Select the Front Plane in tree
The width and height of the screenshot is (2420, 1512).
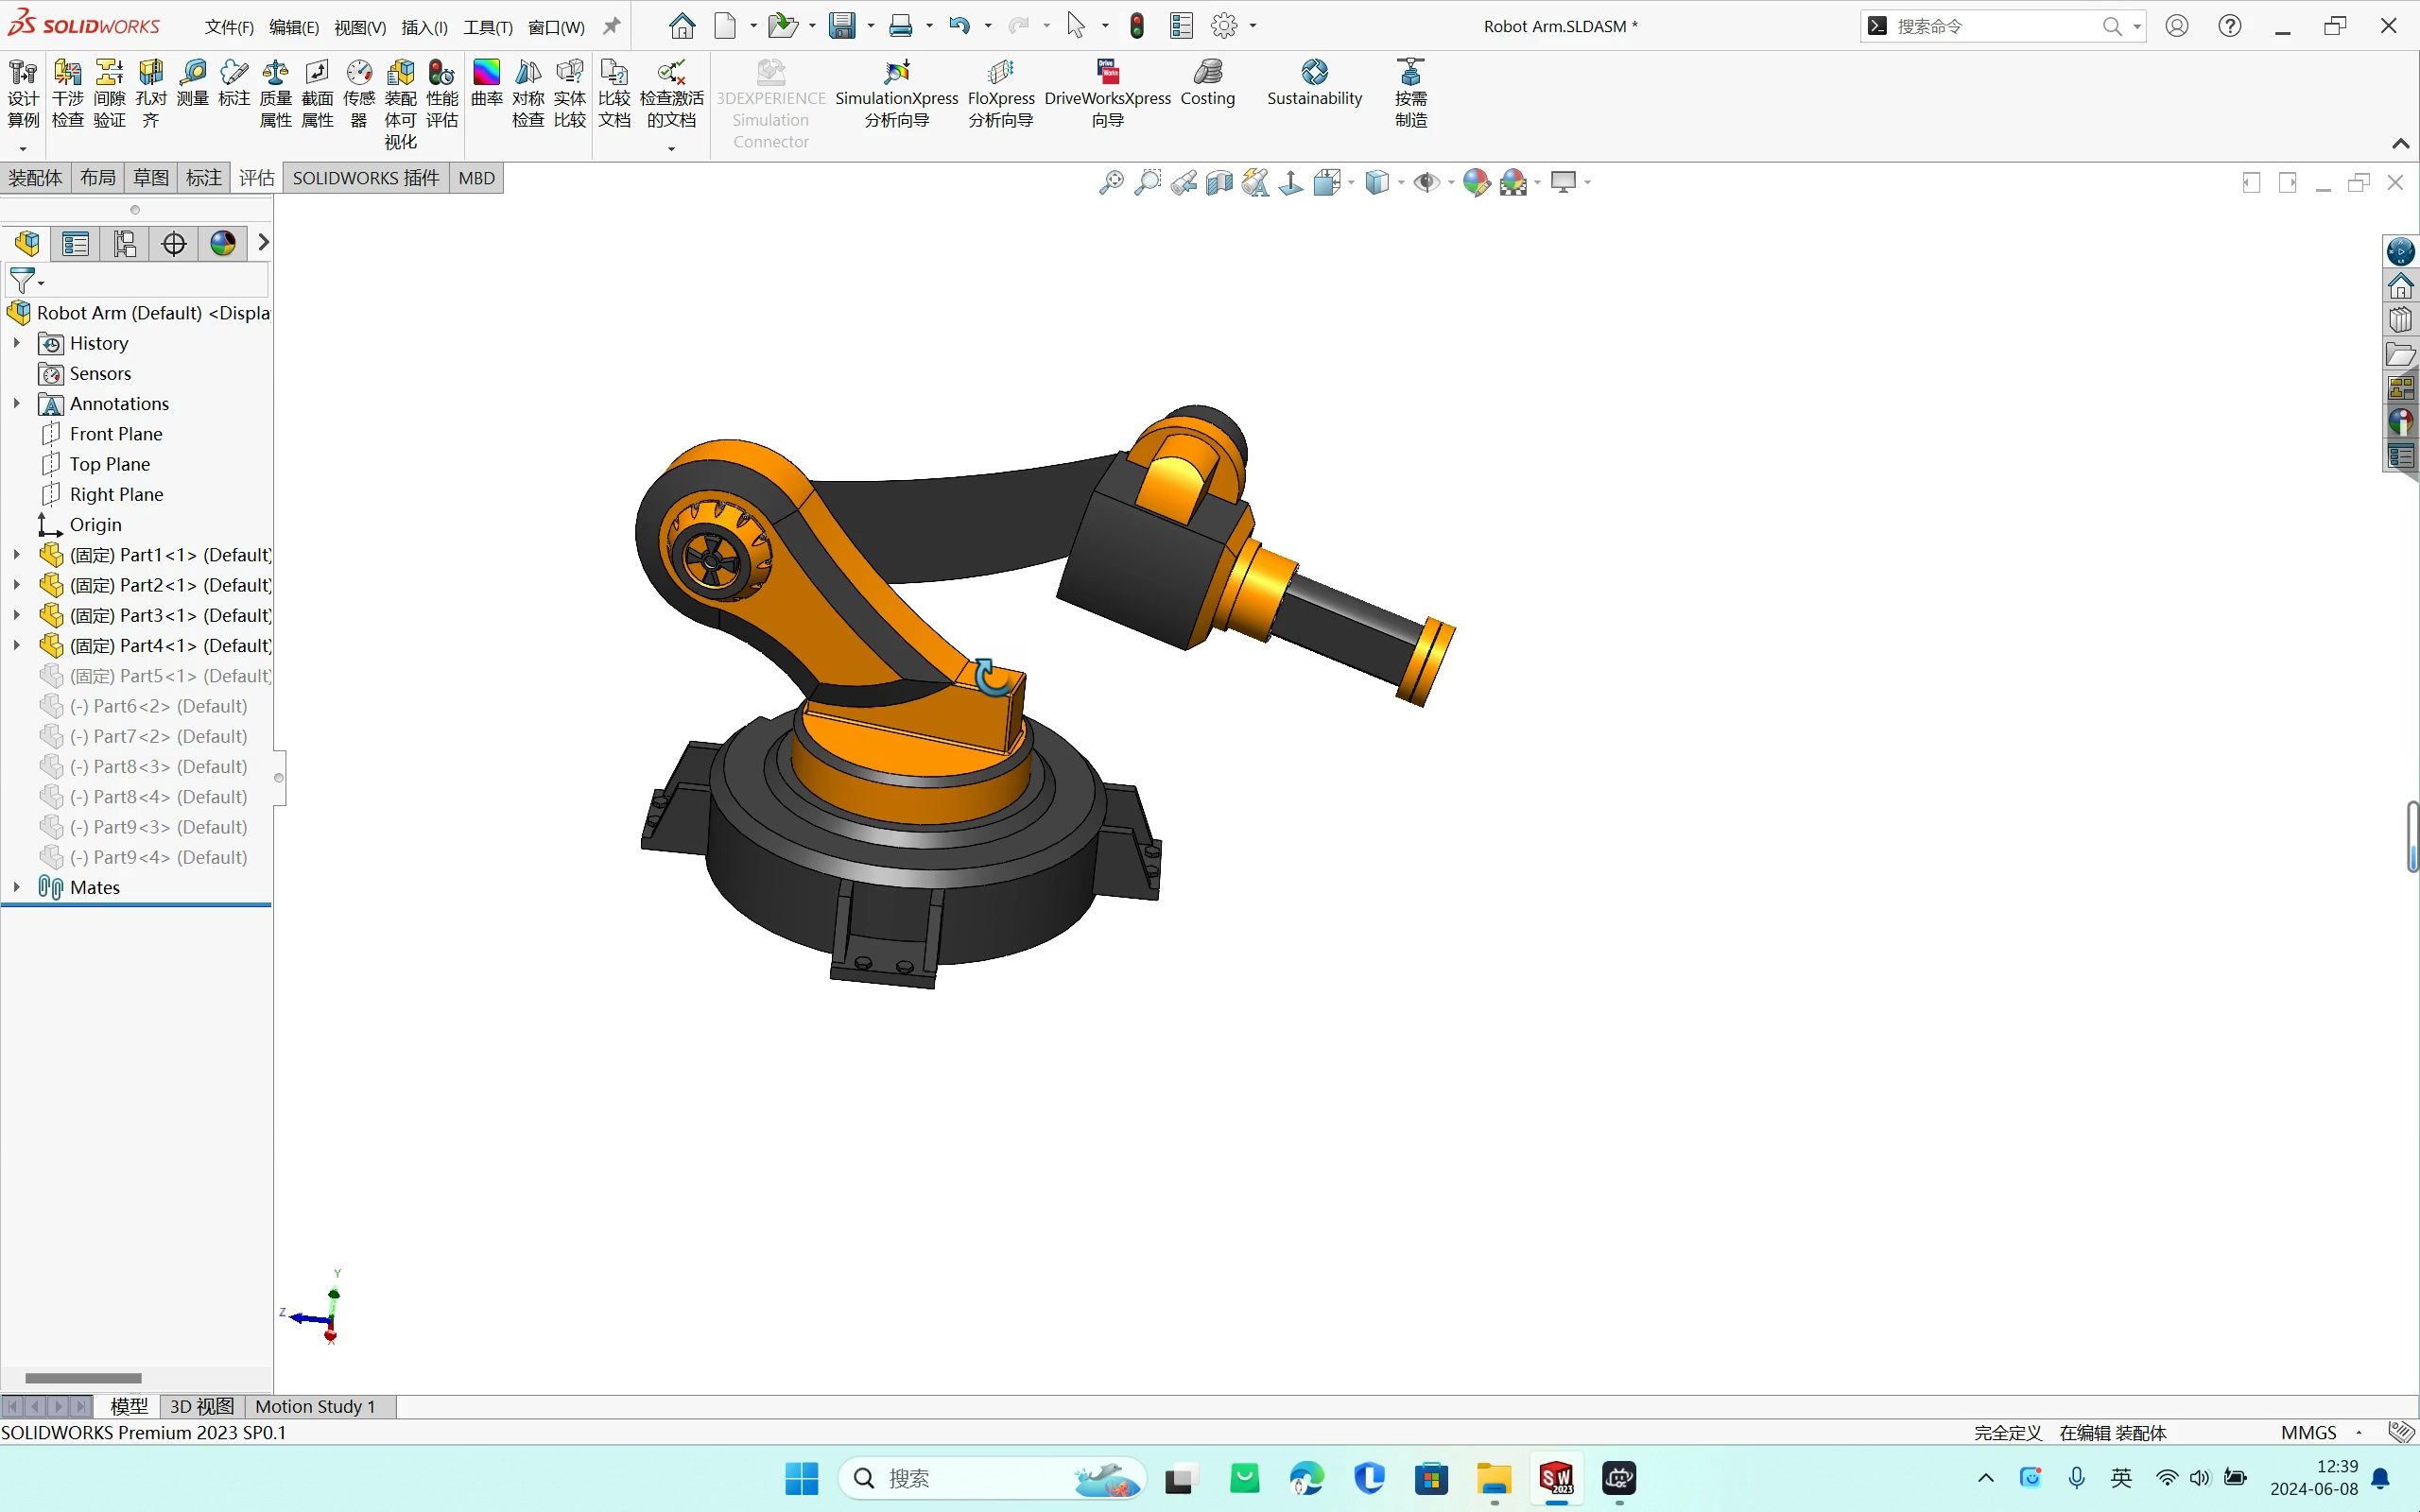(x=116, y=433)
